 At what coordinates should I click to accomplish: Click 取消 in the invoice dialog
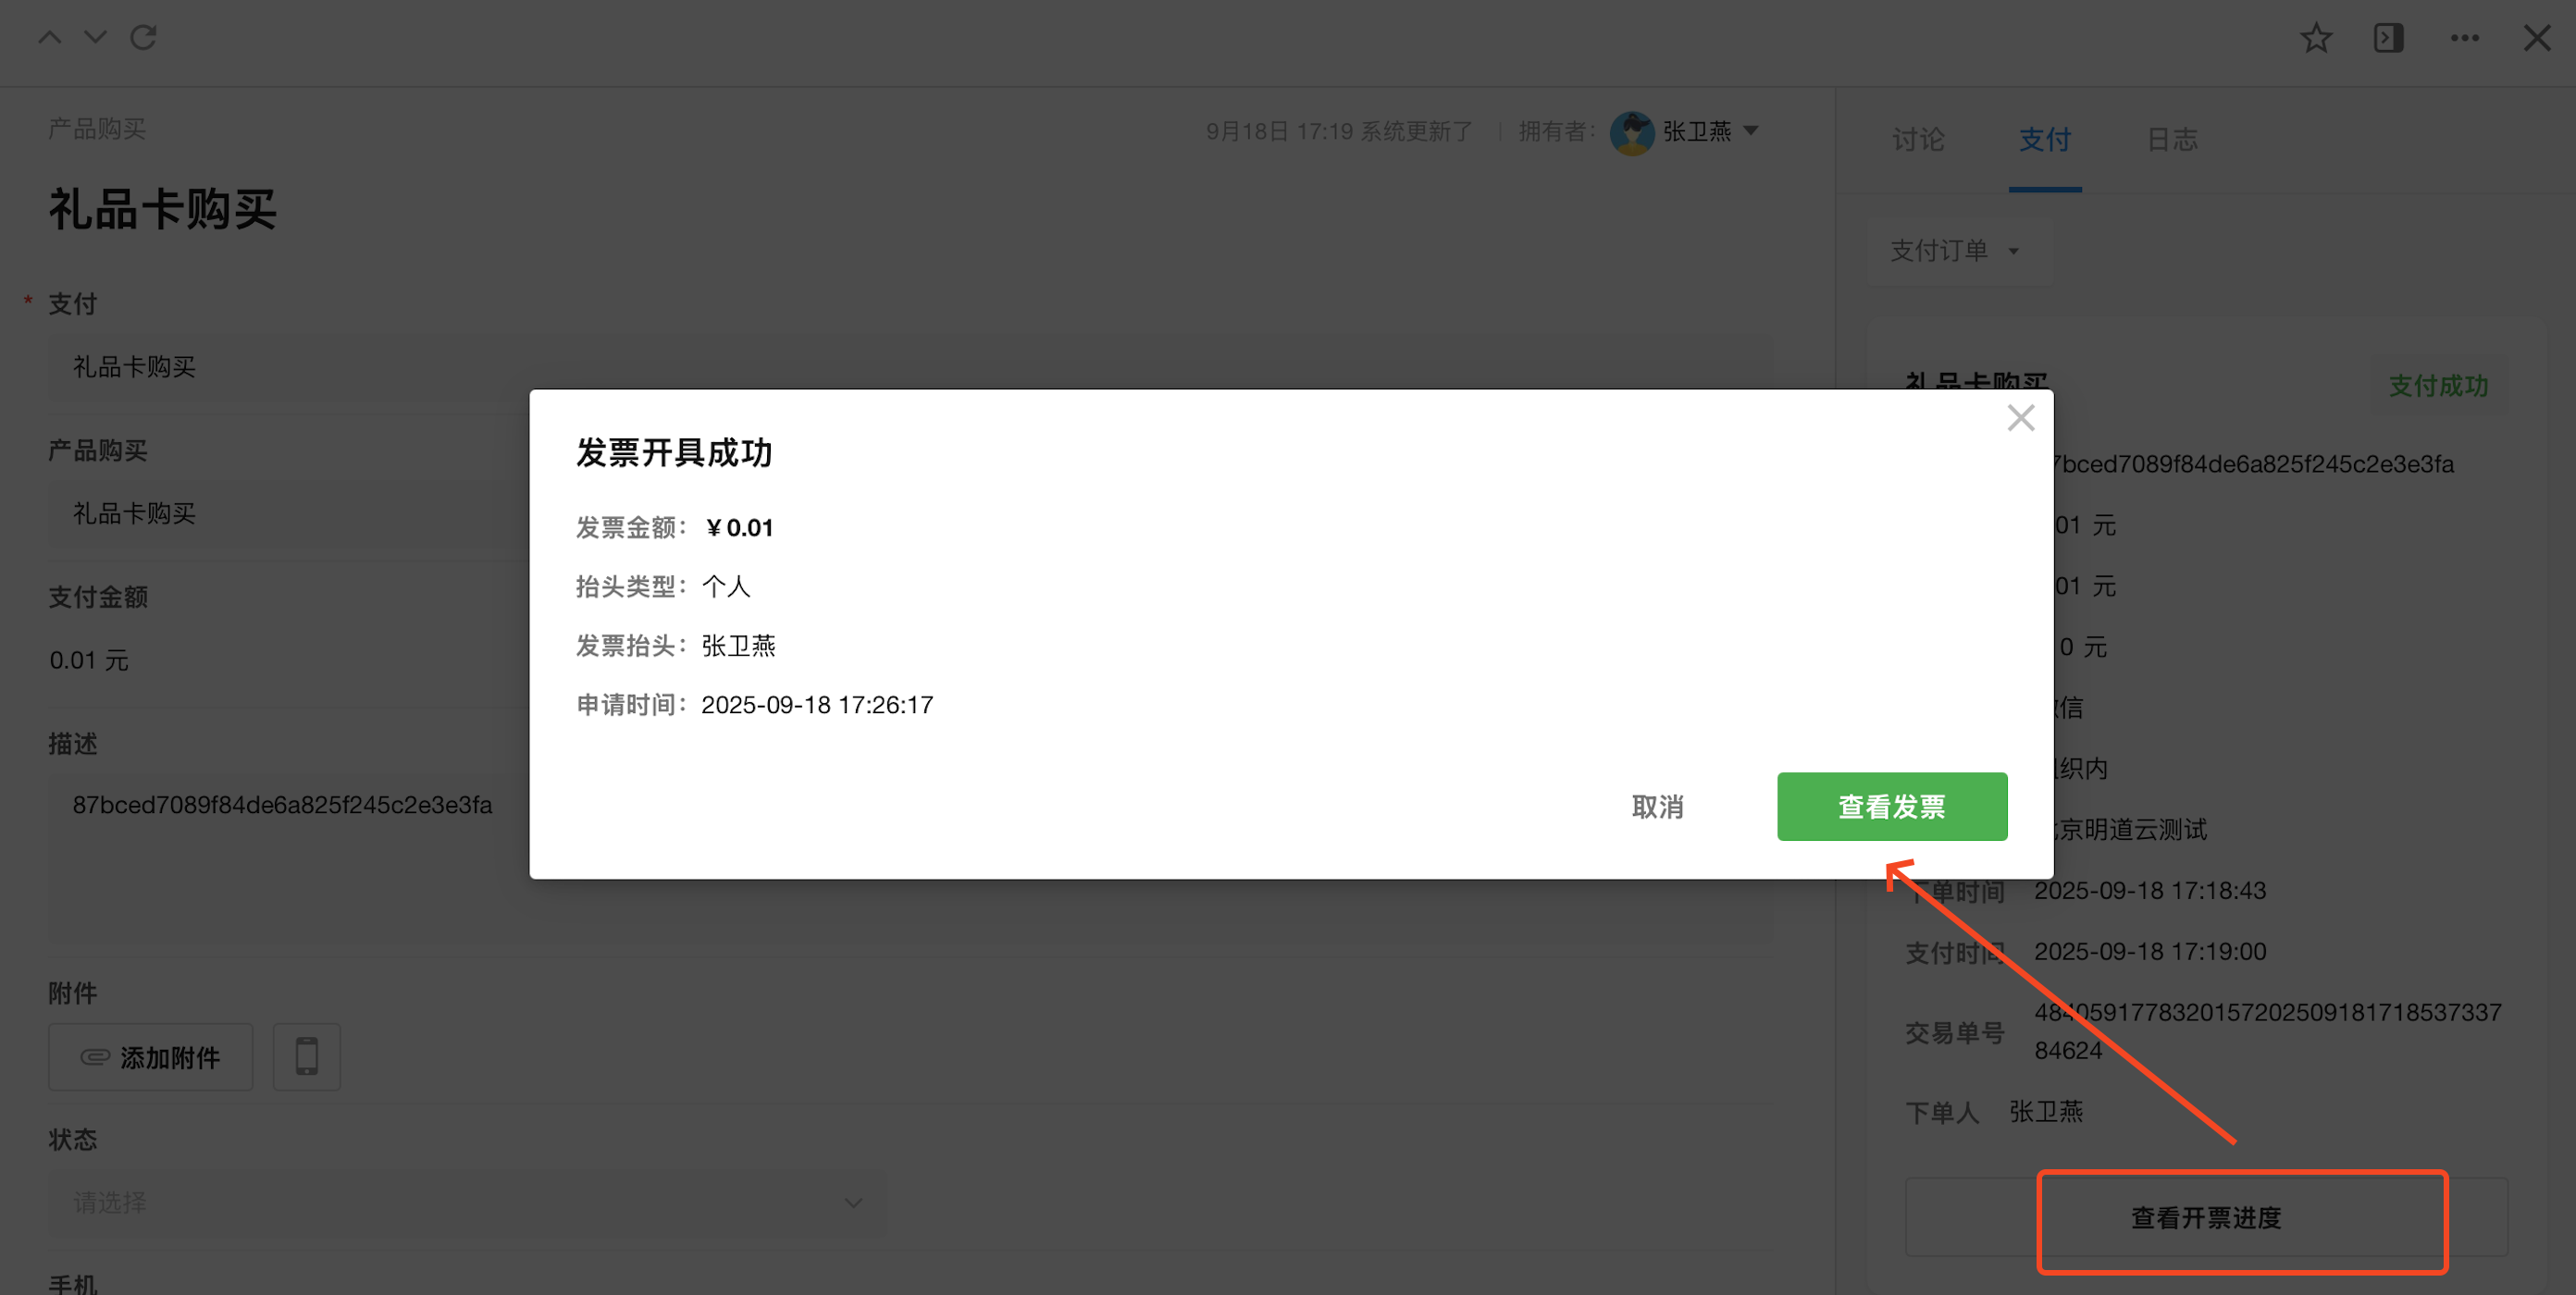pyautogui.click(x=1657, y=806)
